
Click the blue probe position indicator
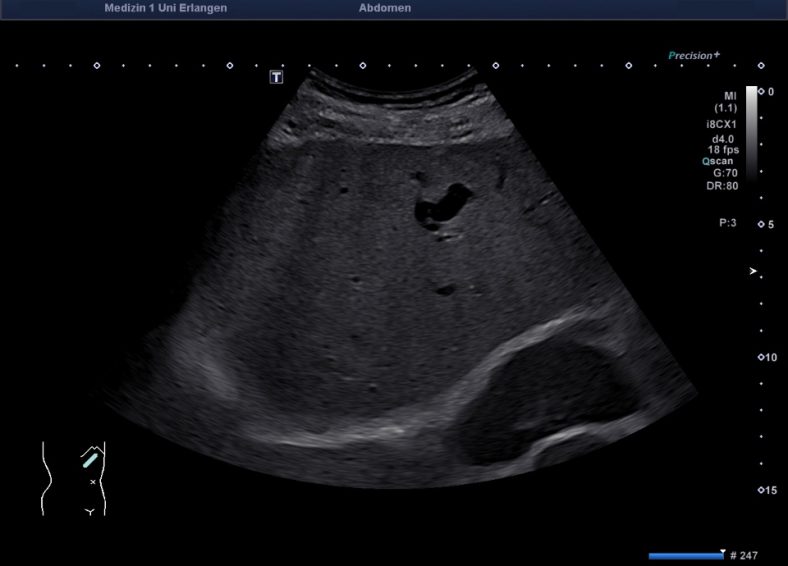(90, 459)
